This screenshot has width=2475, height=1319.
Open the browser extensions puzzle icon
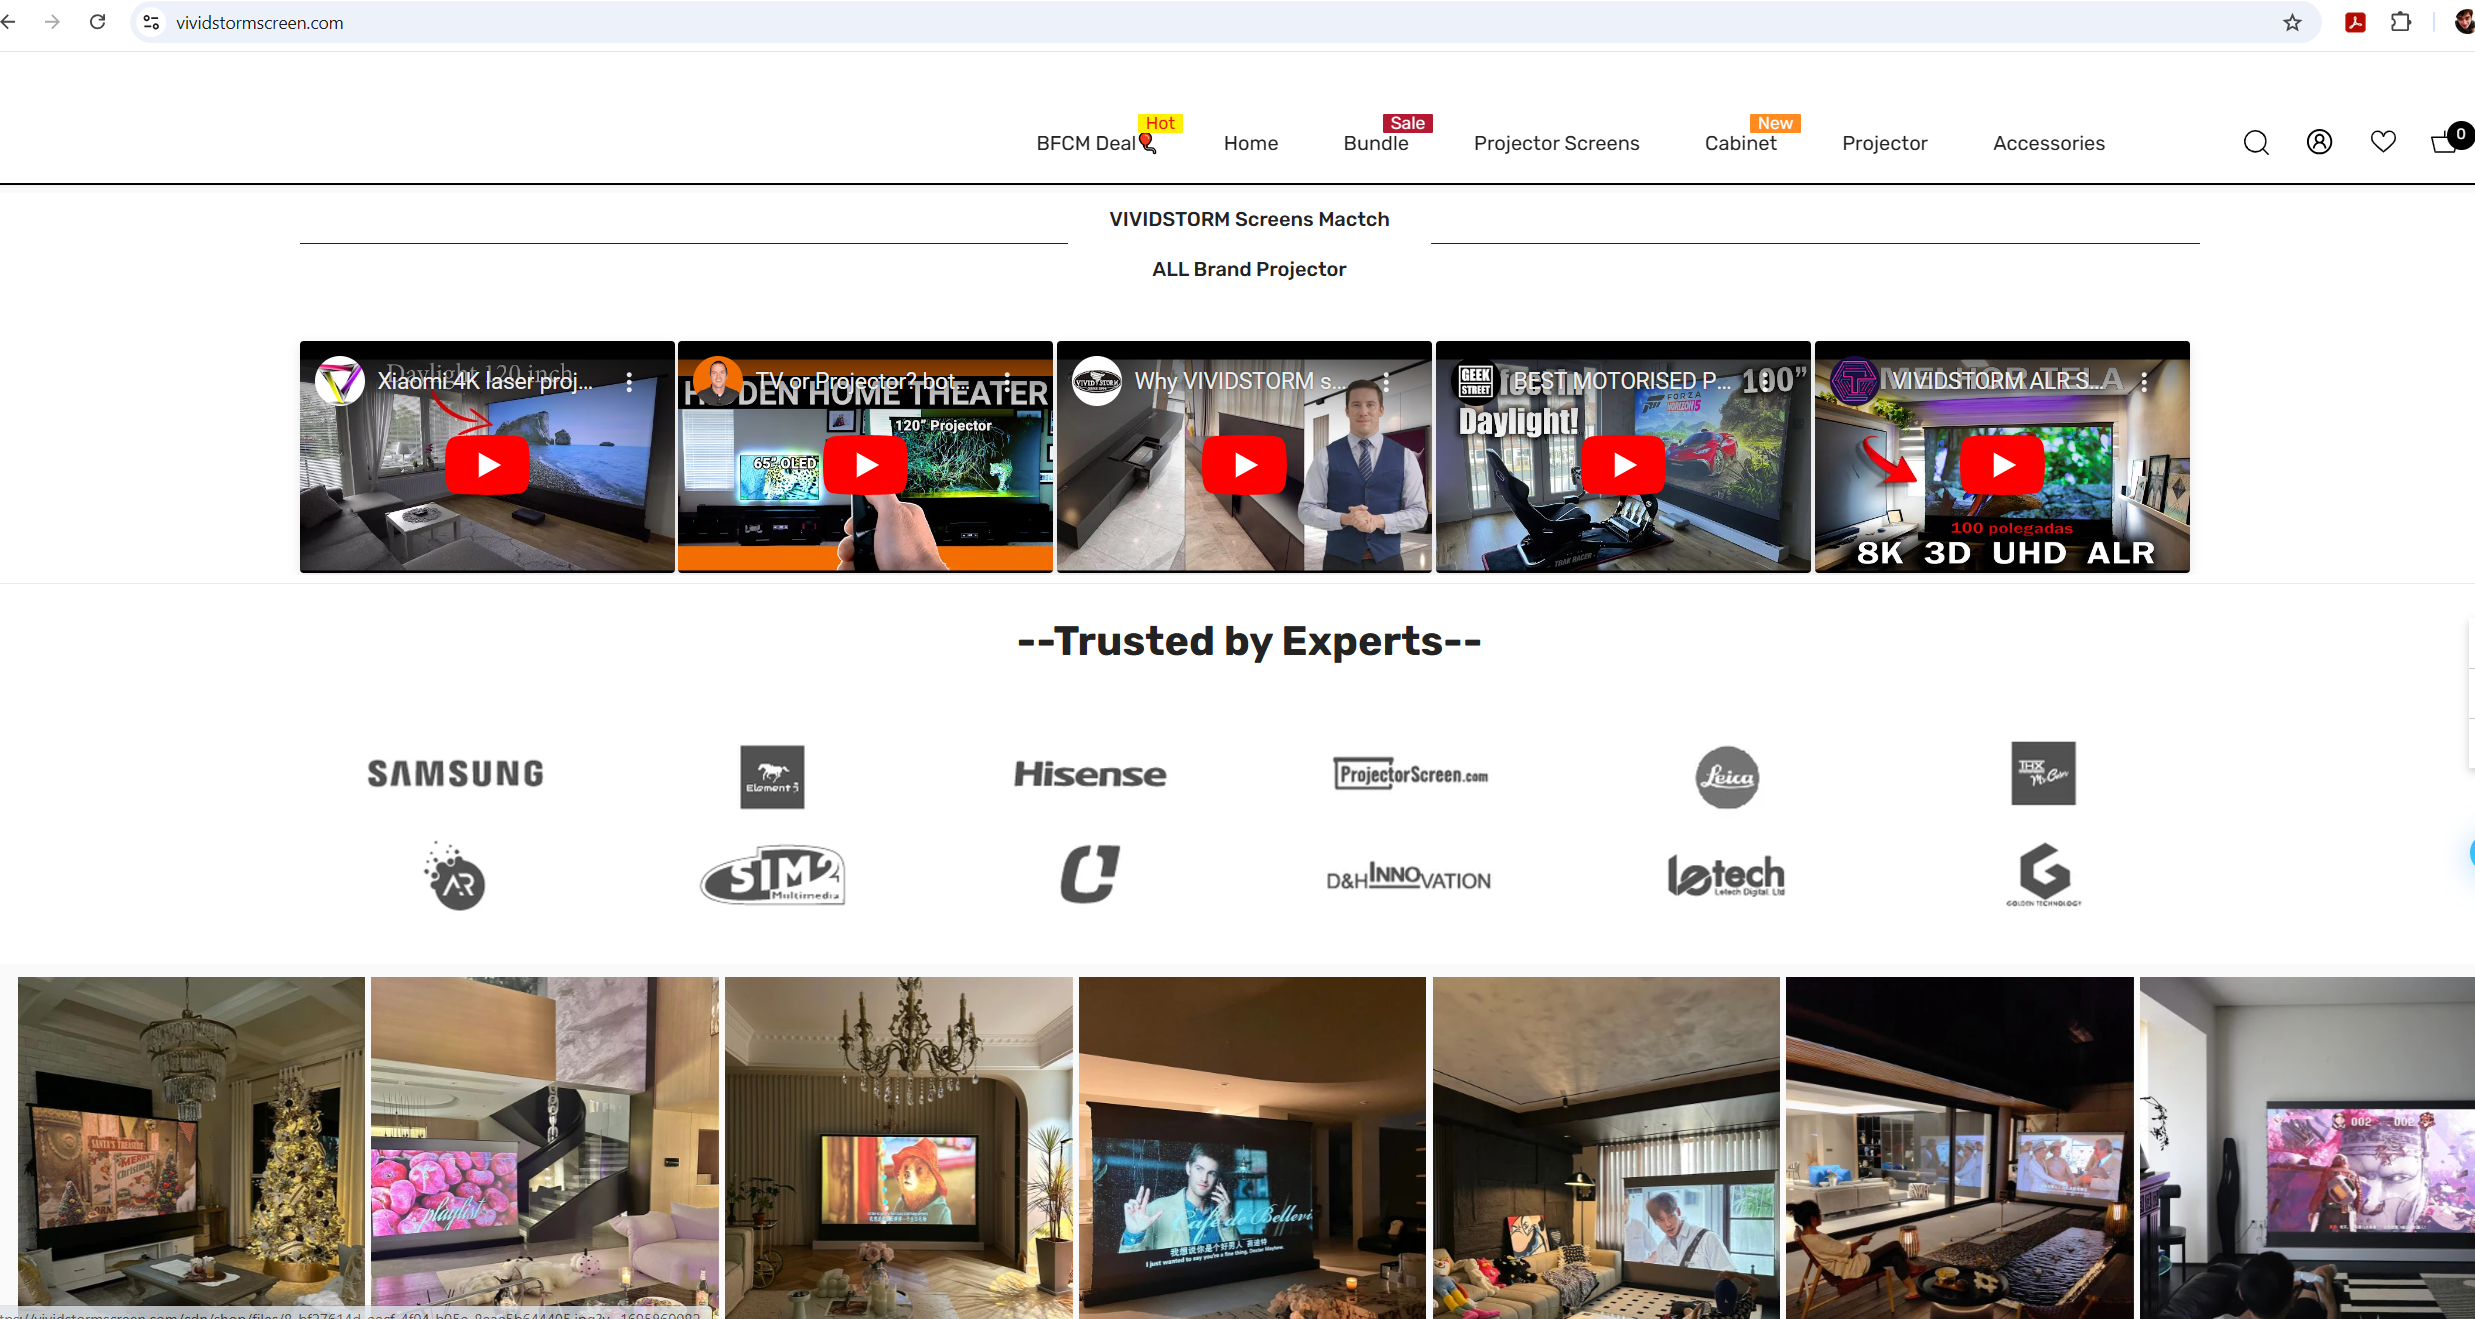2400,22
